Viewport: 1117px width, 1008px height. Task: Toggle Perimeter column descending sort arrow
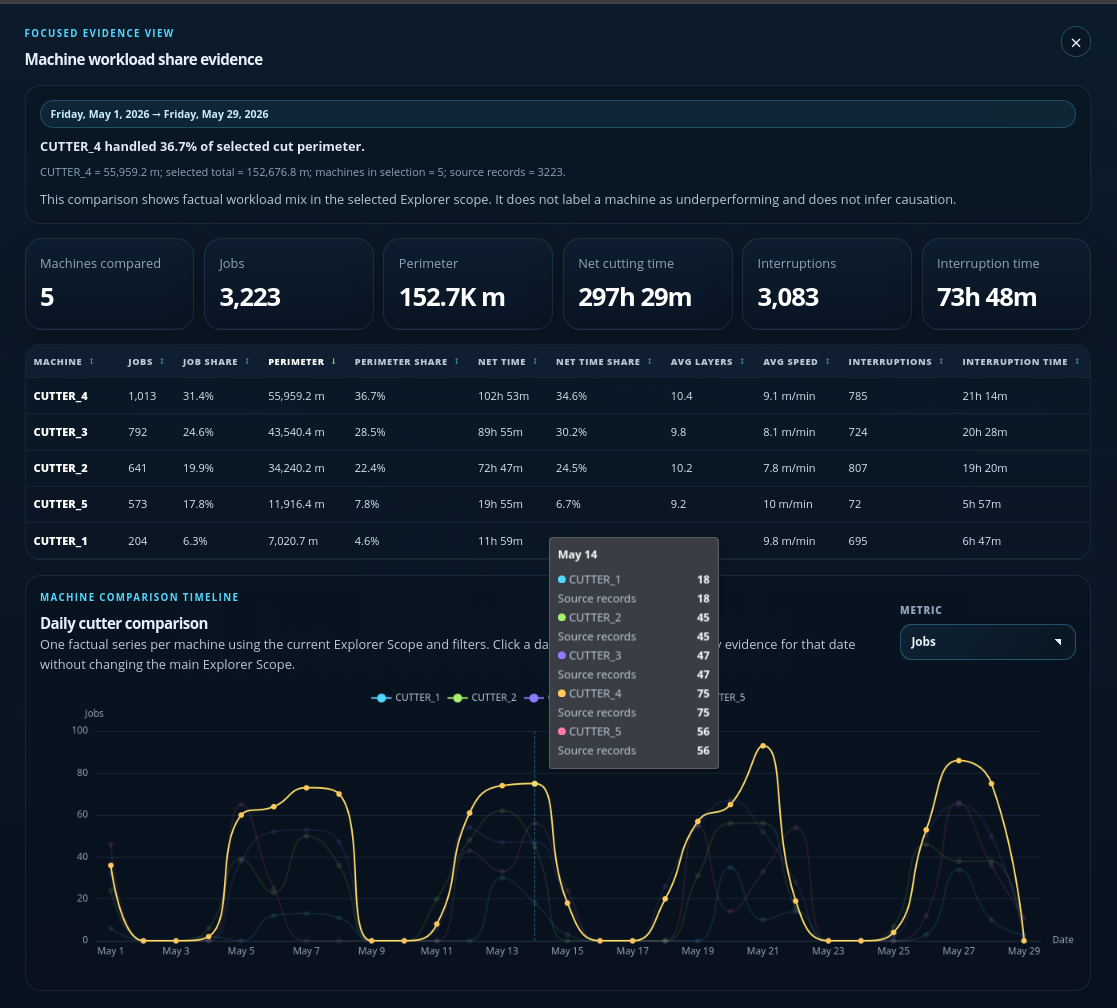tap(333, 362)
